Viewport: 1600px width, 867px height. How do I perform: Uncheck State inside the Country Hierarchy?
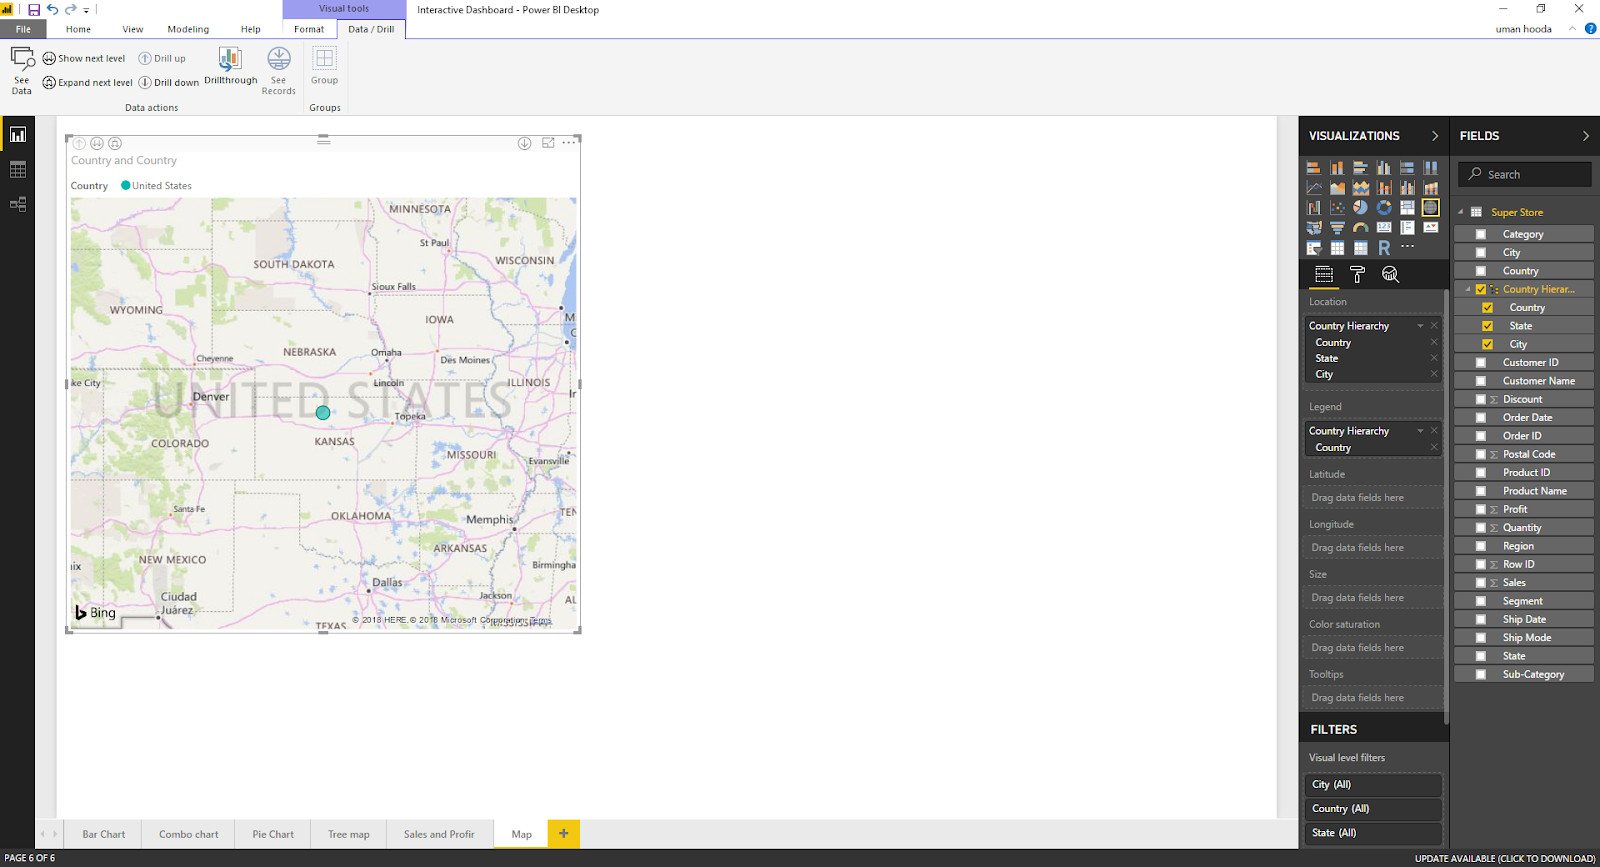[1488, 326]
